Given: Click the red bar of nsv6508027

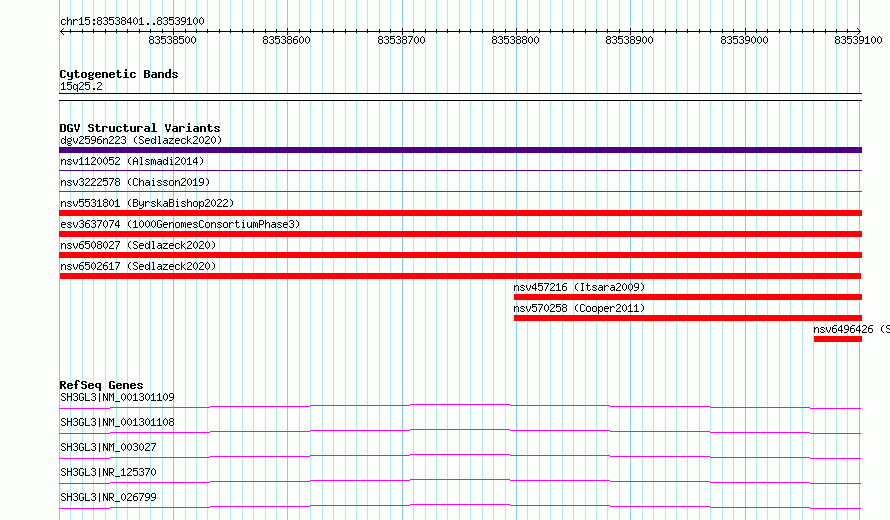Looking at the screenshot, I should coord(460,255).
